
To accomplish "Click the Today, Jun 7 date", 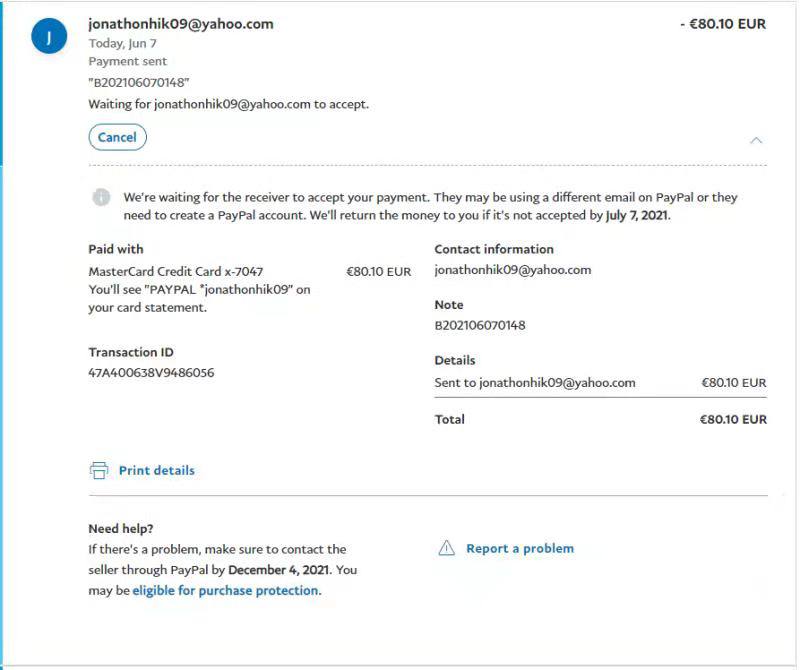I will point(122,44).
